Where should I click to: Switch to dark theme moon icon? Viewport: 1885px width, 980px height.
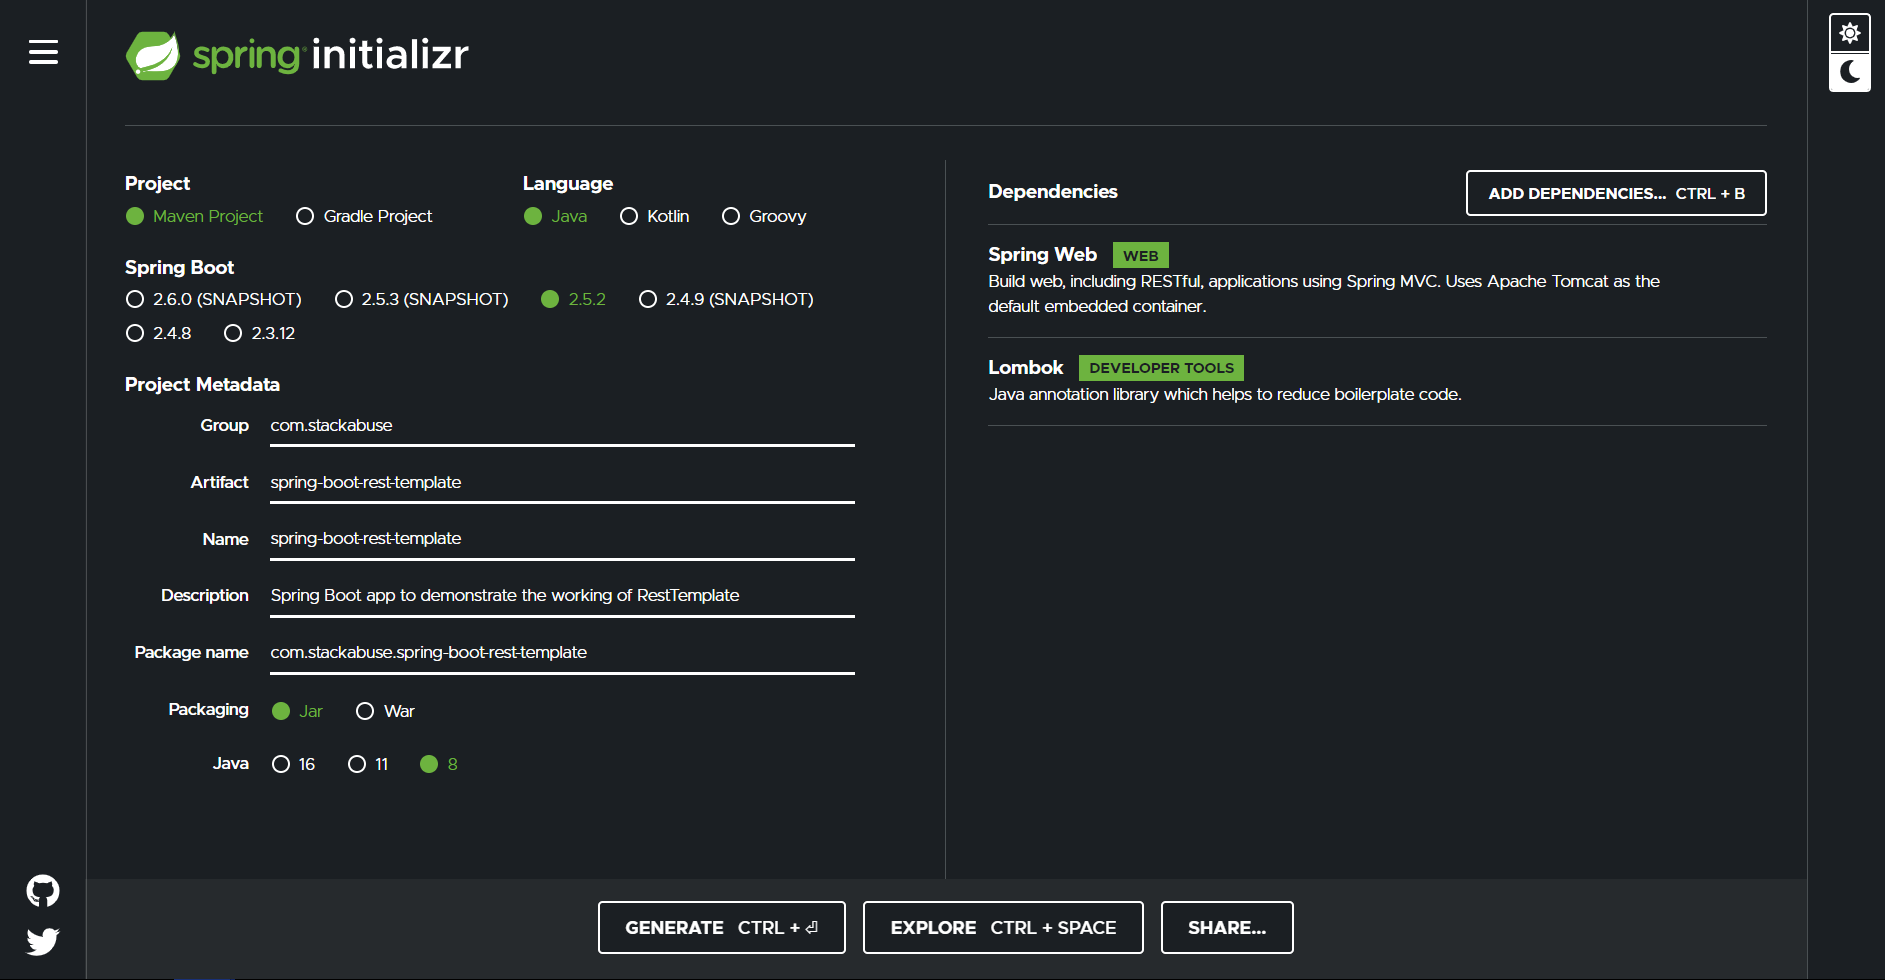1849,72
